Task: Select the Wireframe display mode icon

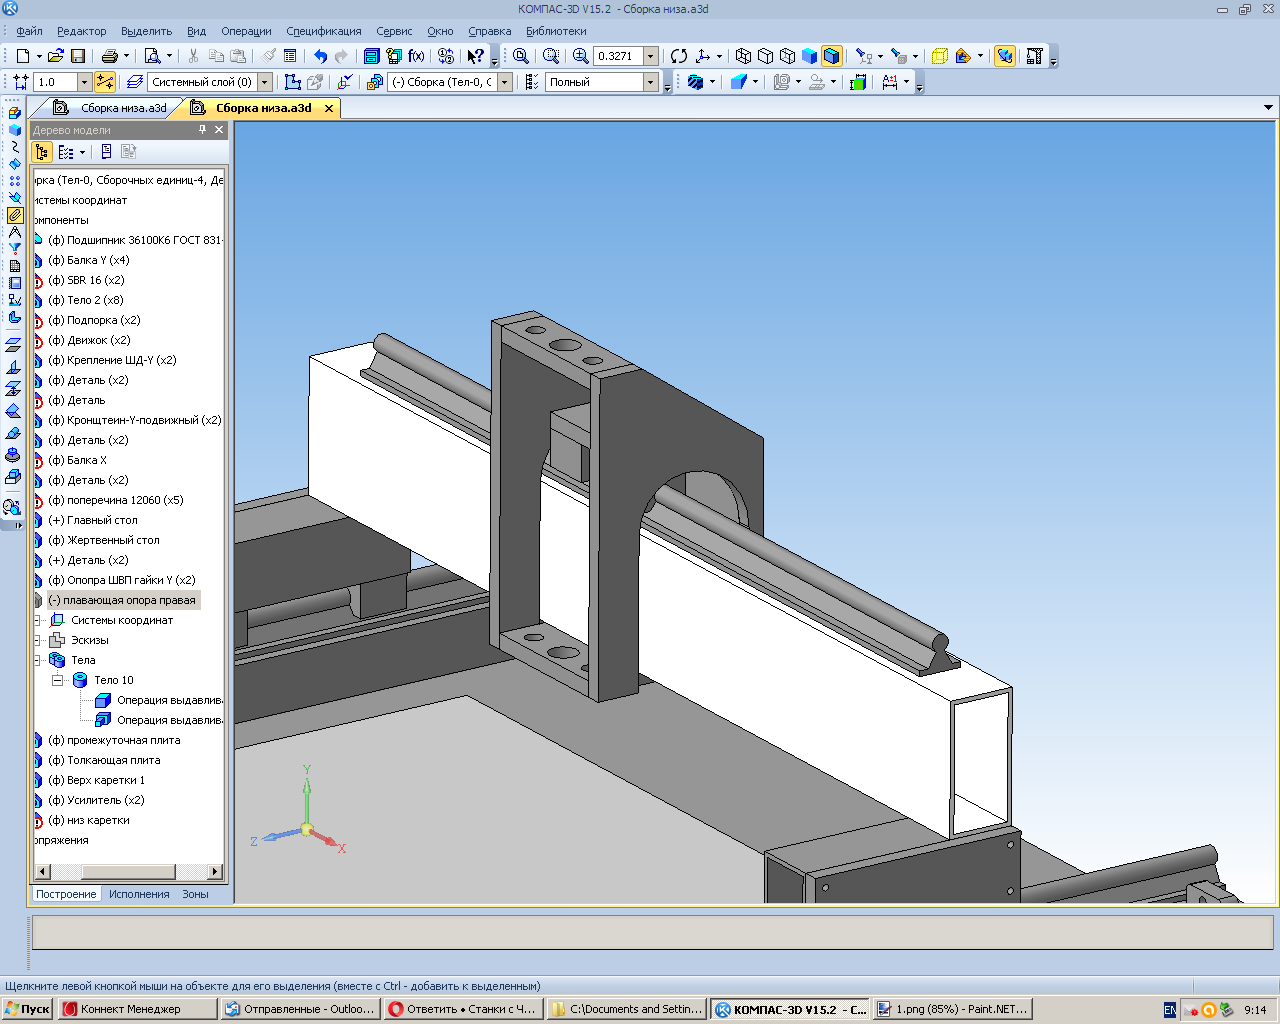Action: click(743, 56)
